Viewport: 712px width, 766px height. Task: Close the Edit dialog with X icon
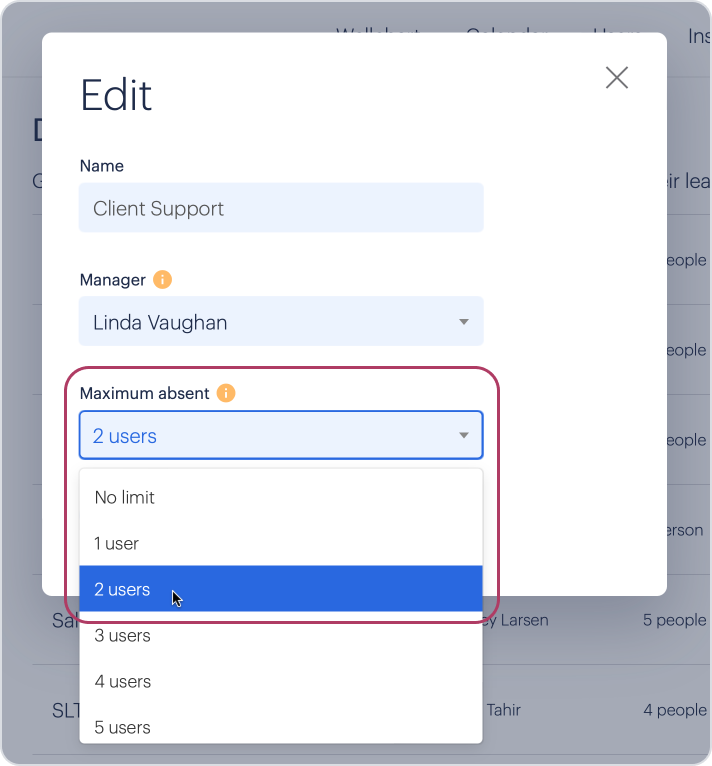617,78
